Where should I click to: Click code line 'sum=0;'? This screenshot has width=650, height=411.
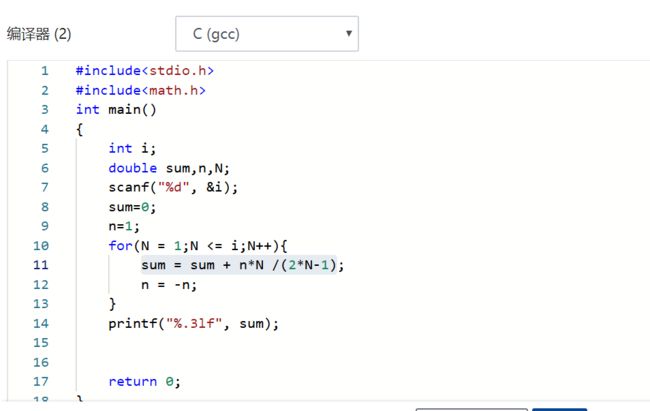click(132, 207)
